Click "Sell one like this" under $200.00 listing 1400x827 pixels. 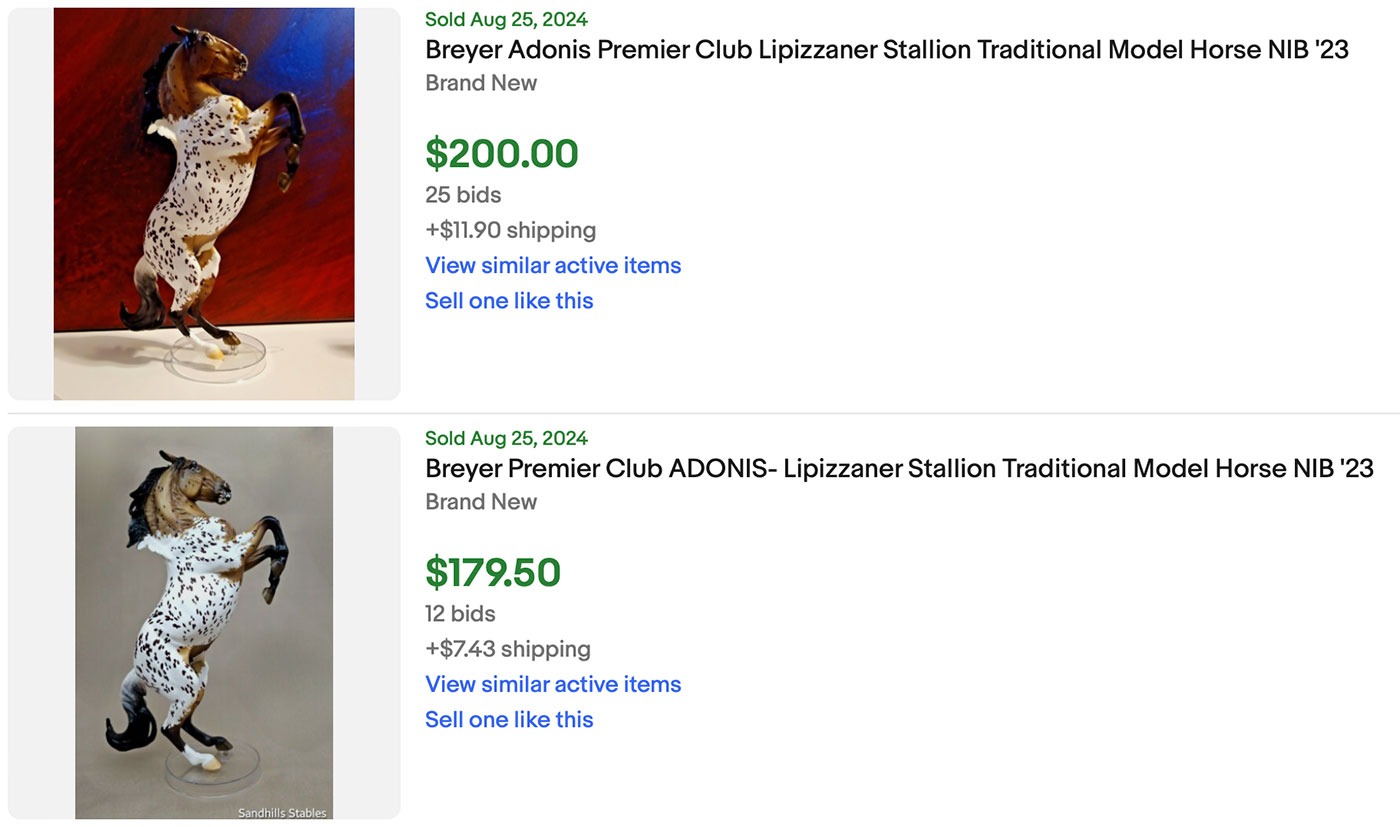pos(509,301)
